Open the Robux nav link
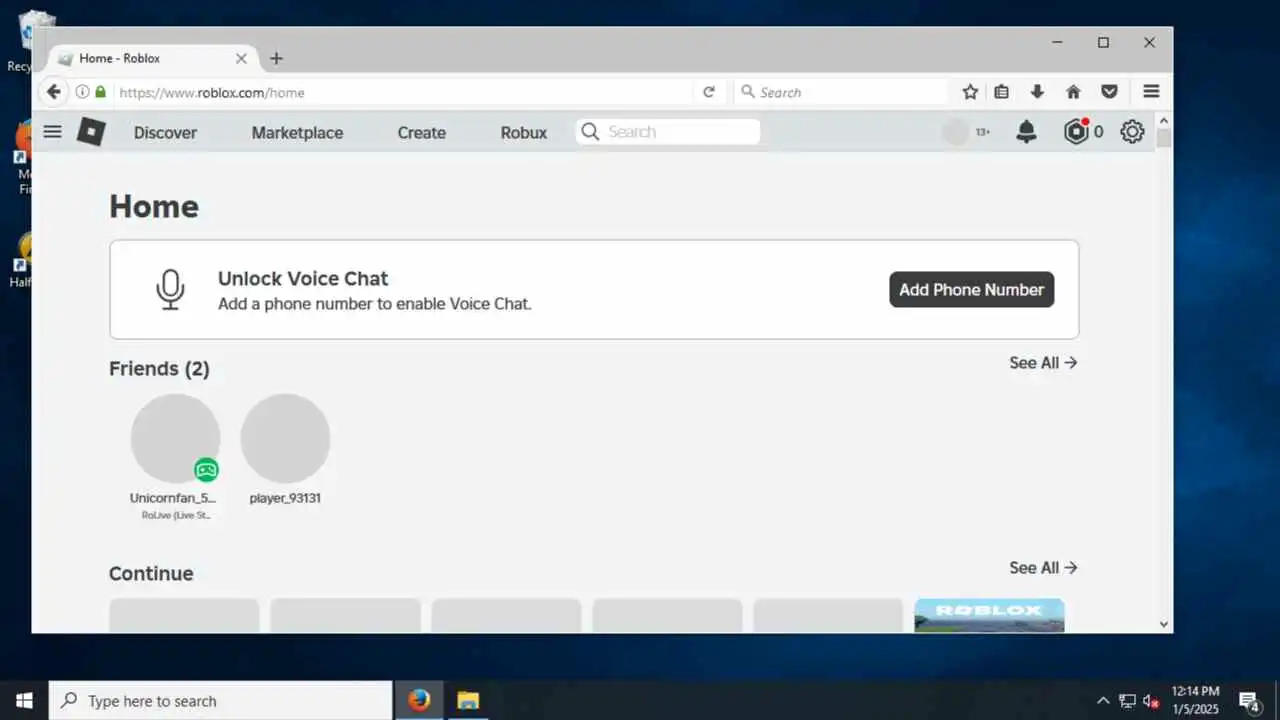 [524, 132]
